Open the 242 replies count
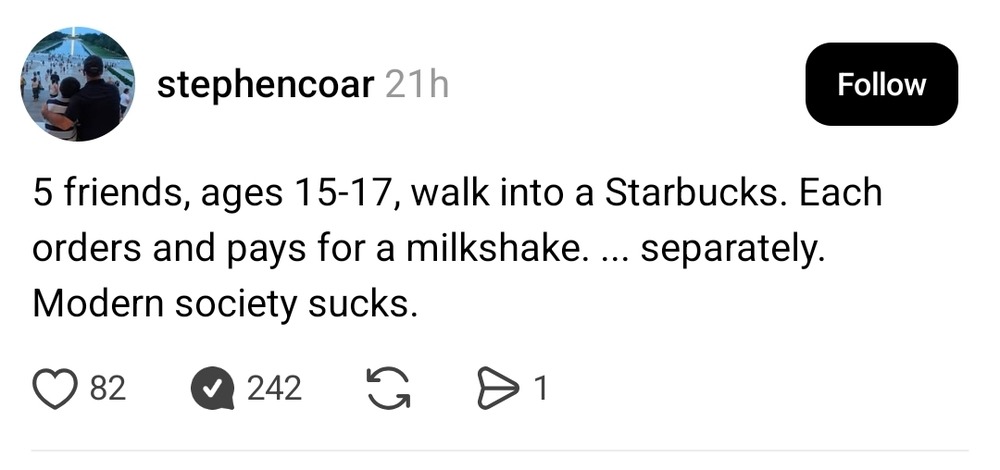 [x=274, y=388]
